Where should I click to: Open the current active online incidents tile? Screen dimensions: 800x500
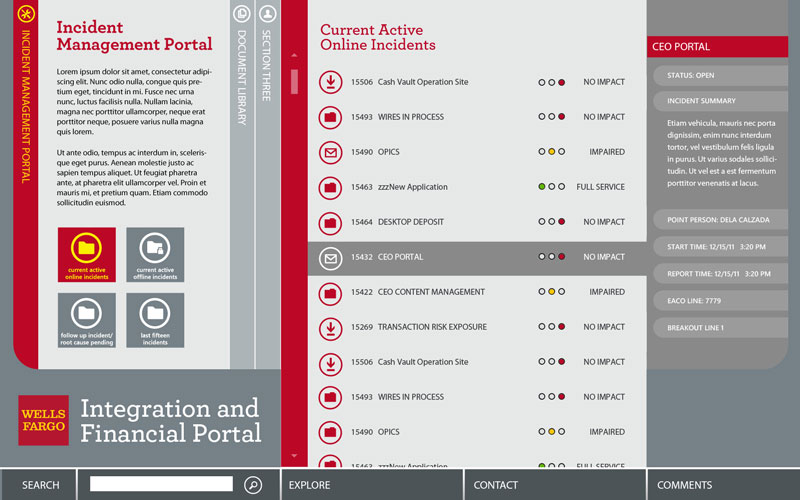(x=87, y=255)
